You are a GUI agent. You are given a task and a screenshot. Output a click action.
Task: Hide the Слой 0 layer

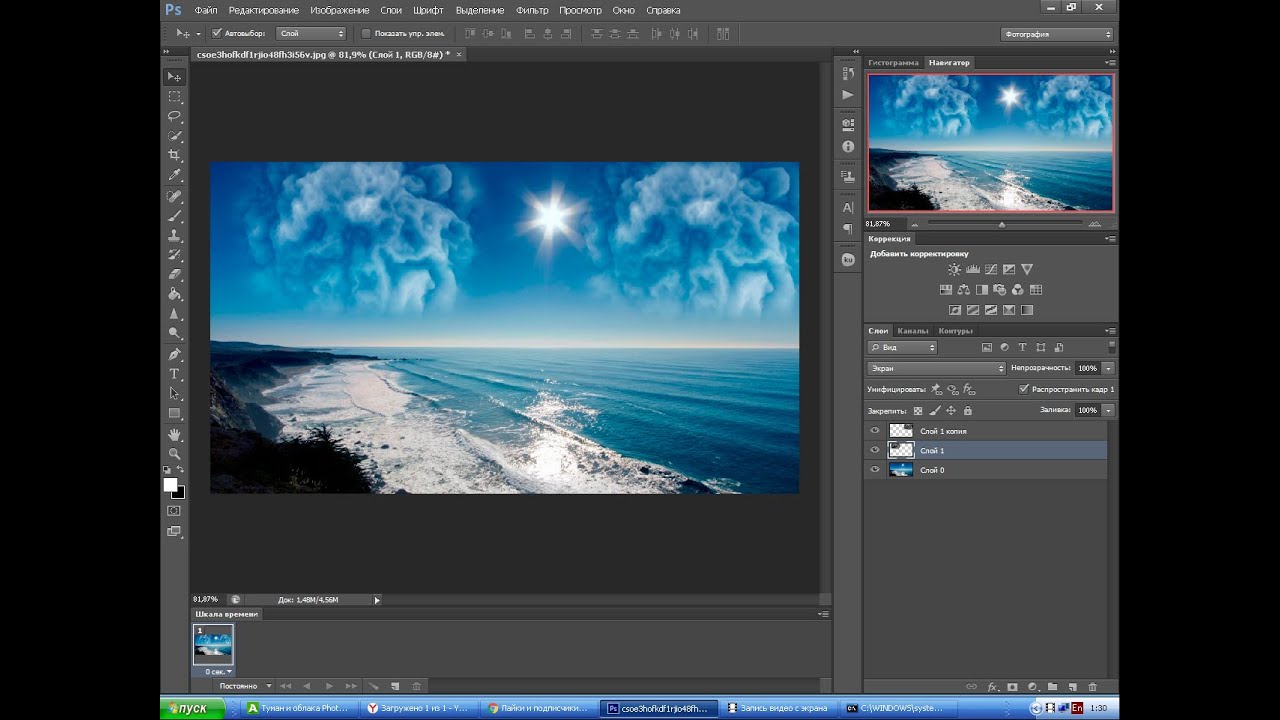coord(875,470)
